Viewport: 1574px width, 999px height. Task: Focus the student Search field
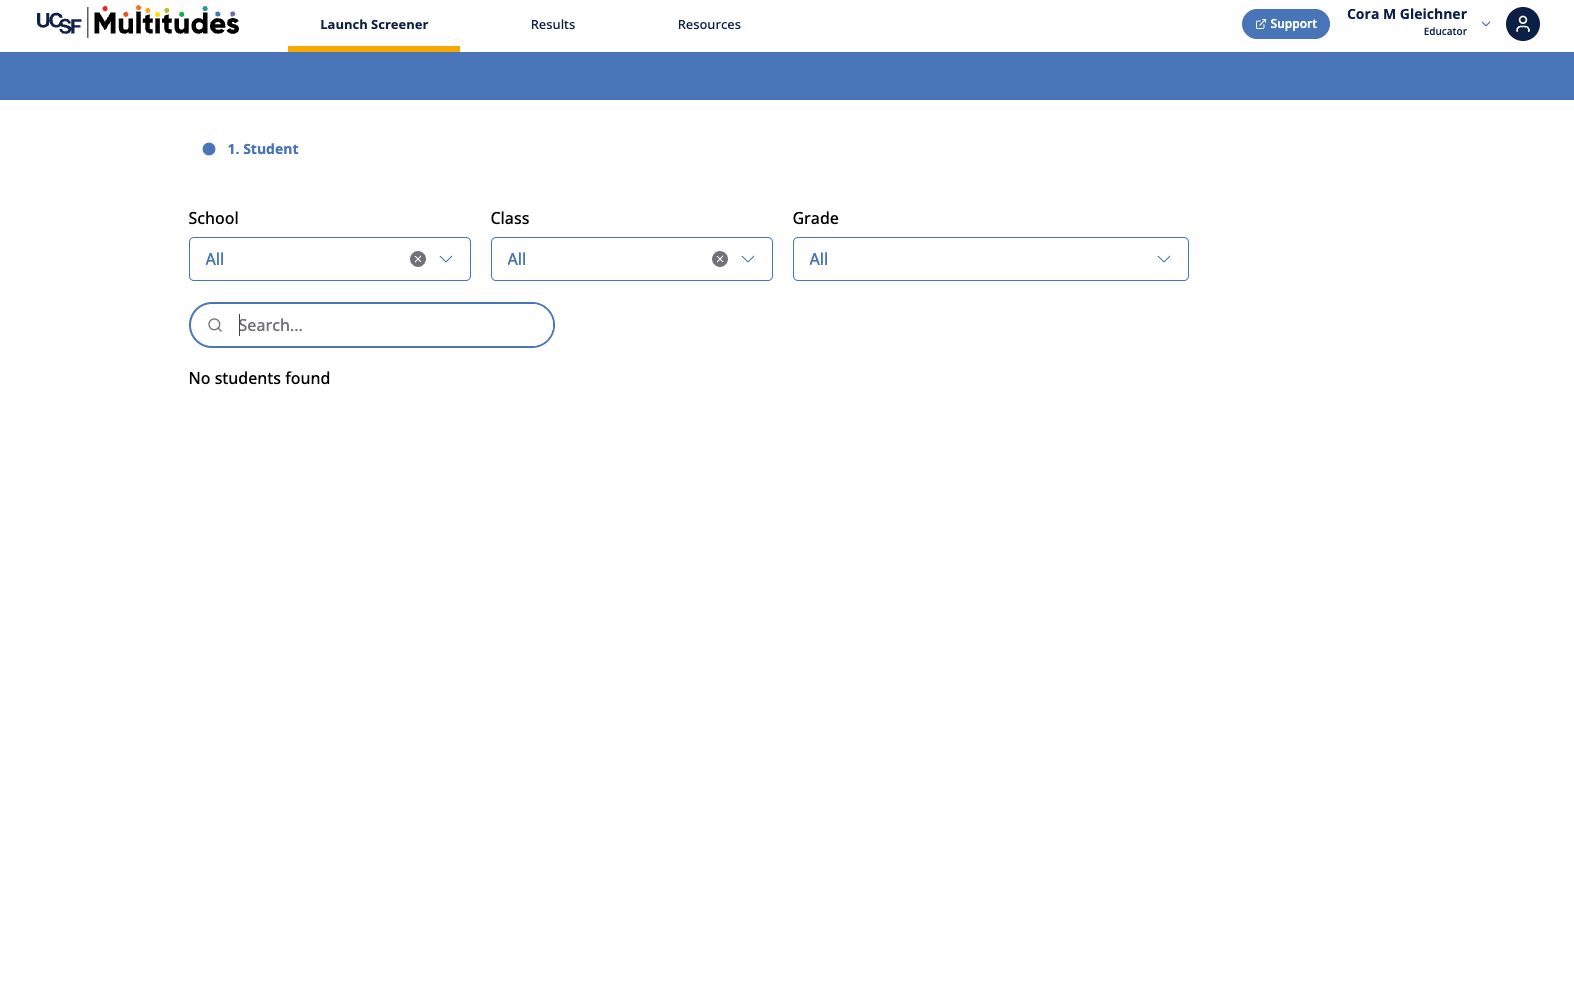point(372,325)
